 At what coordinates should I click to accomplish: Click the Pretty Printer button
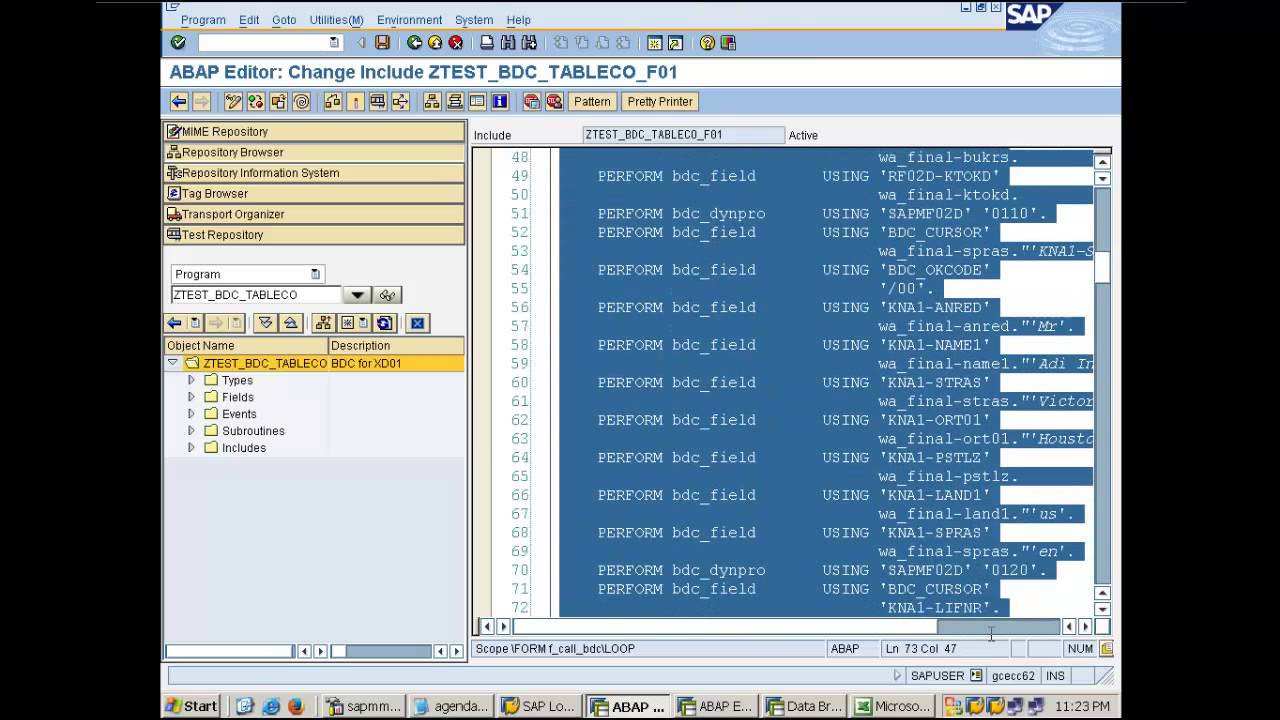pos(660,101)
